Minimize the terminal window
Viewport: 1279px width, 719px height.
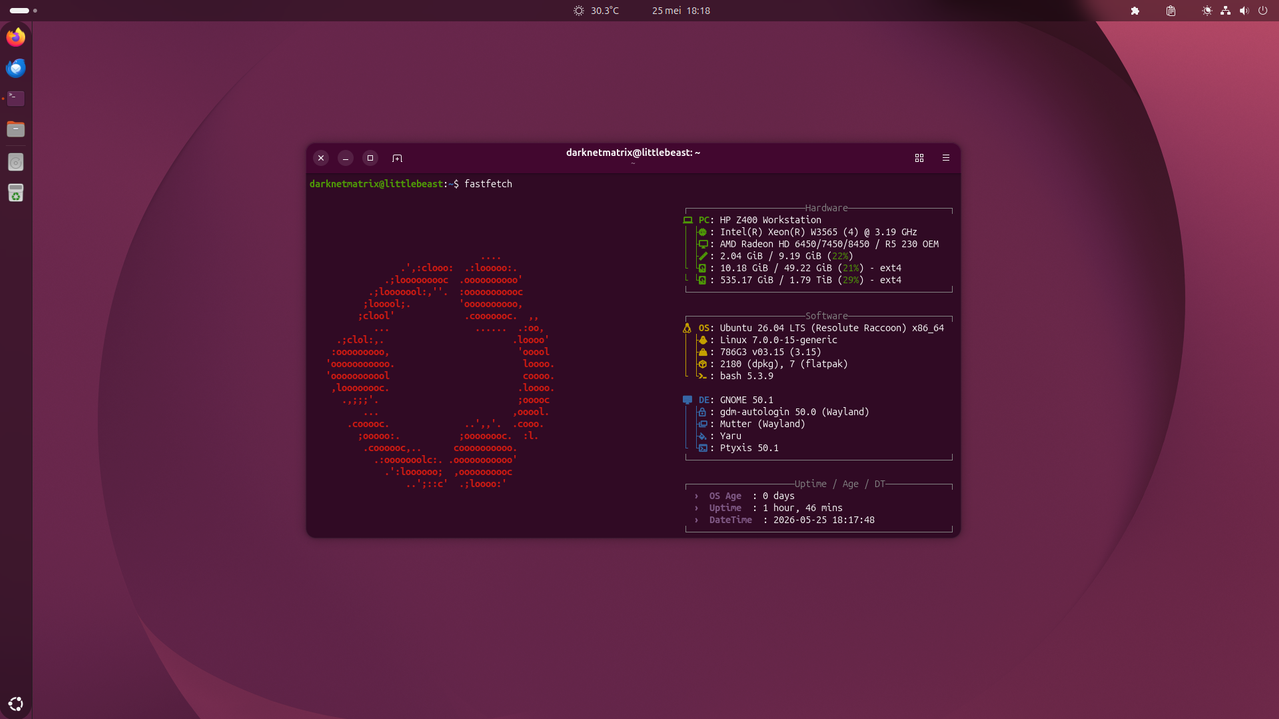click(x=345, y=158)
